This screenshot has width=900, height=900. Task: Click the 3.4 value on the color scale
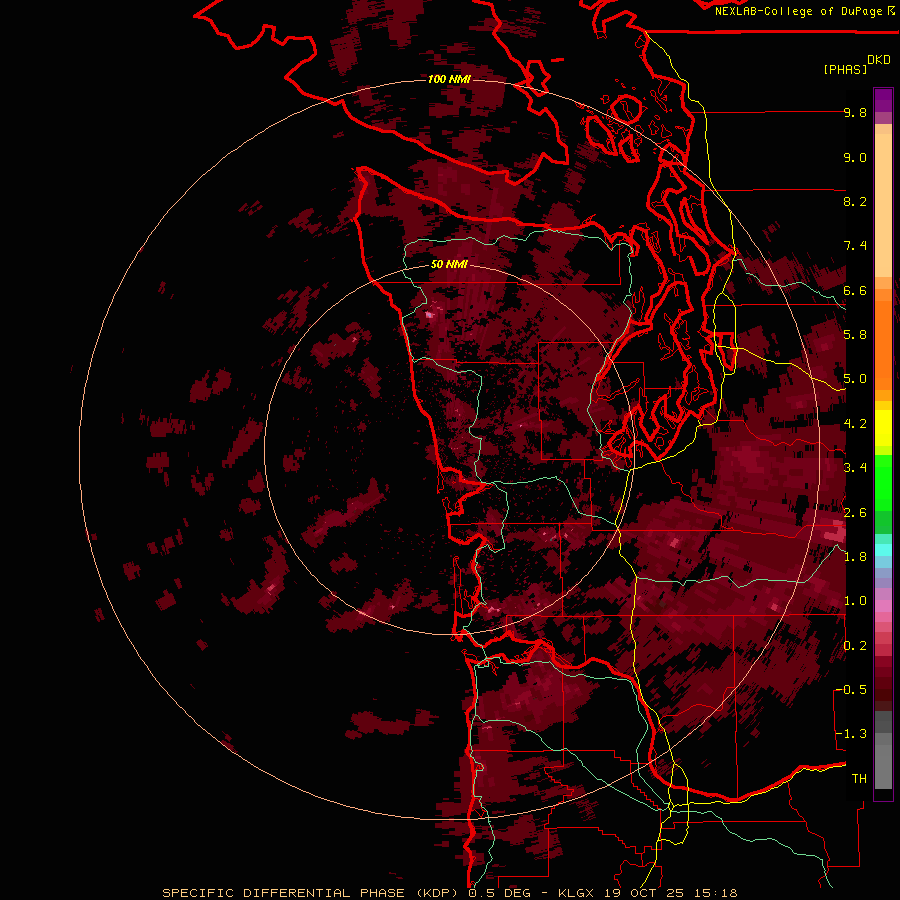tap(855, 468)
